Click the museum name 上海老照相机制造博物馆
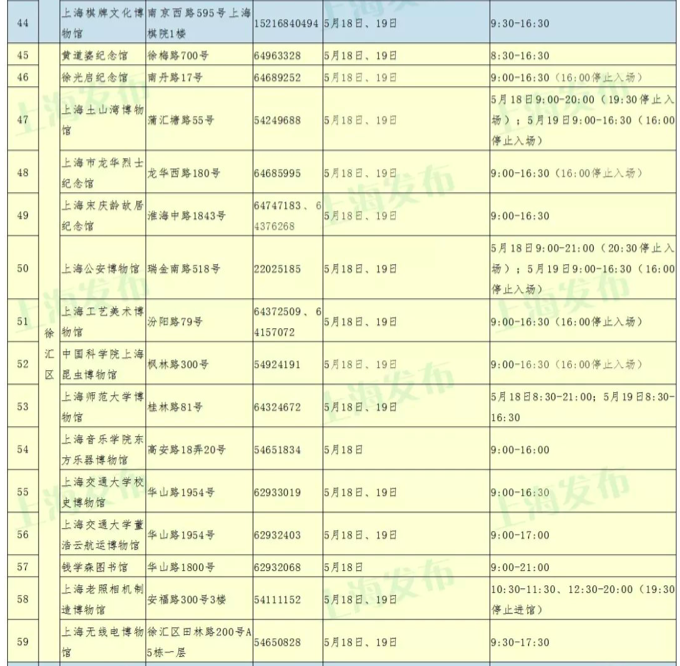680x666 pixels. click(102, 599)
